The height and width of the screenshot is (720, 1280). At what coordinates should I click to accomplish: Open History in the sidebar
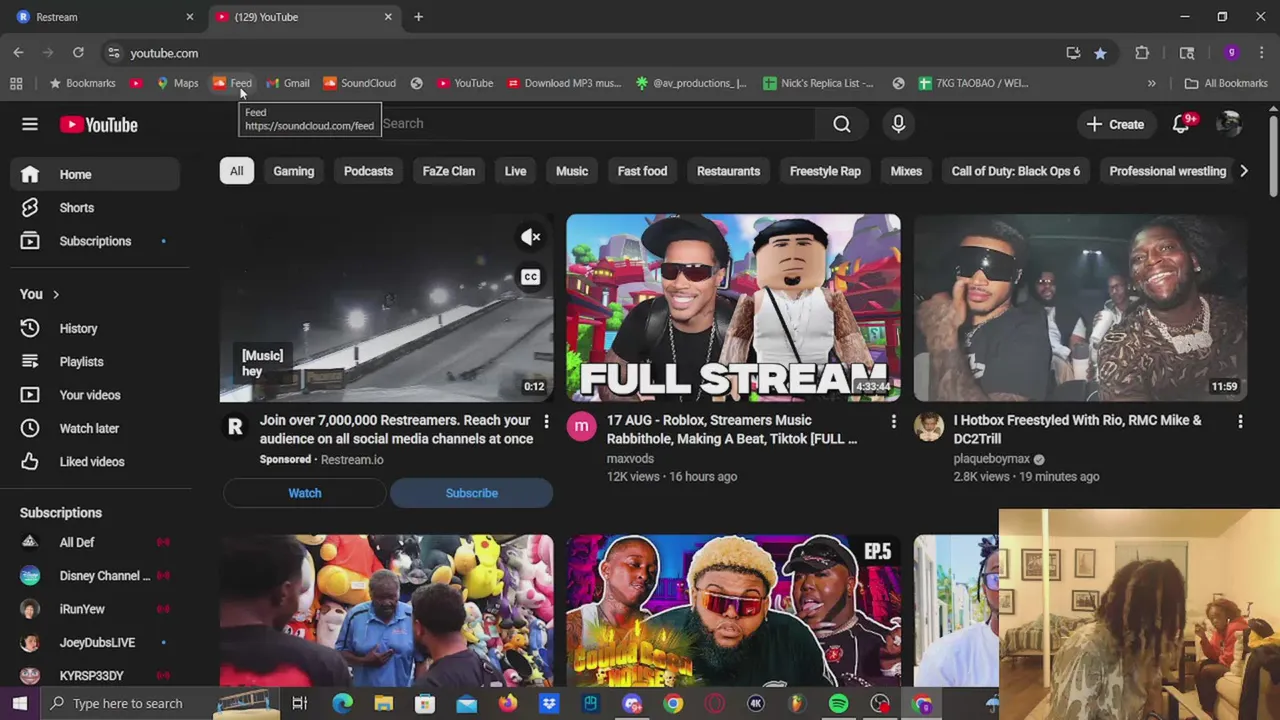tap(96, 328)
